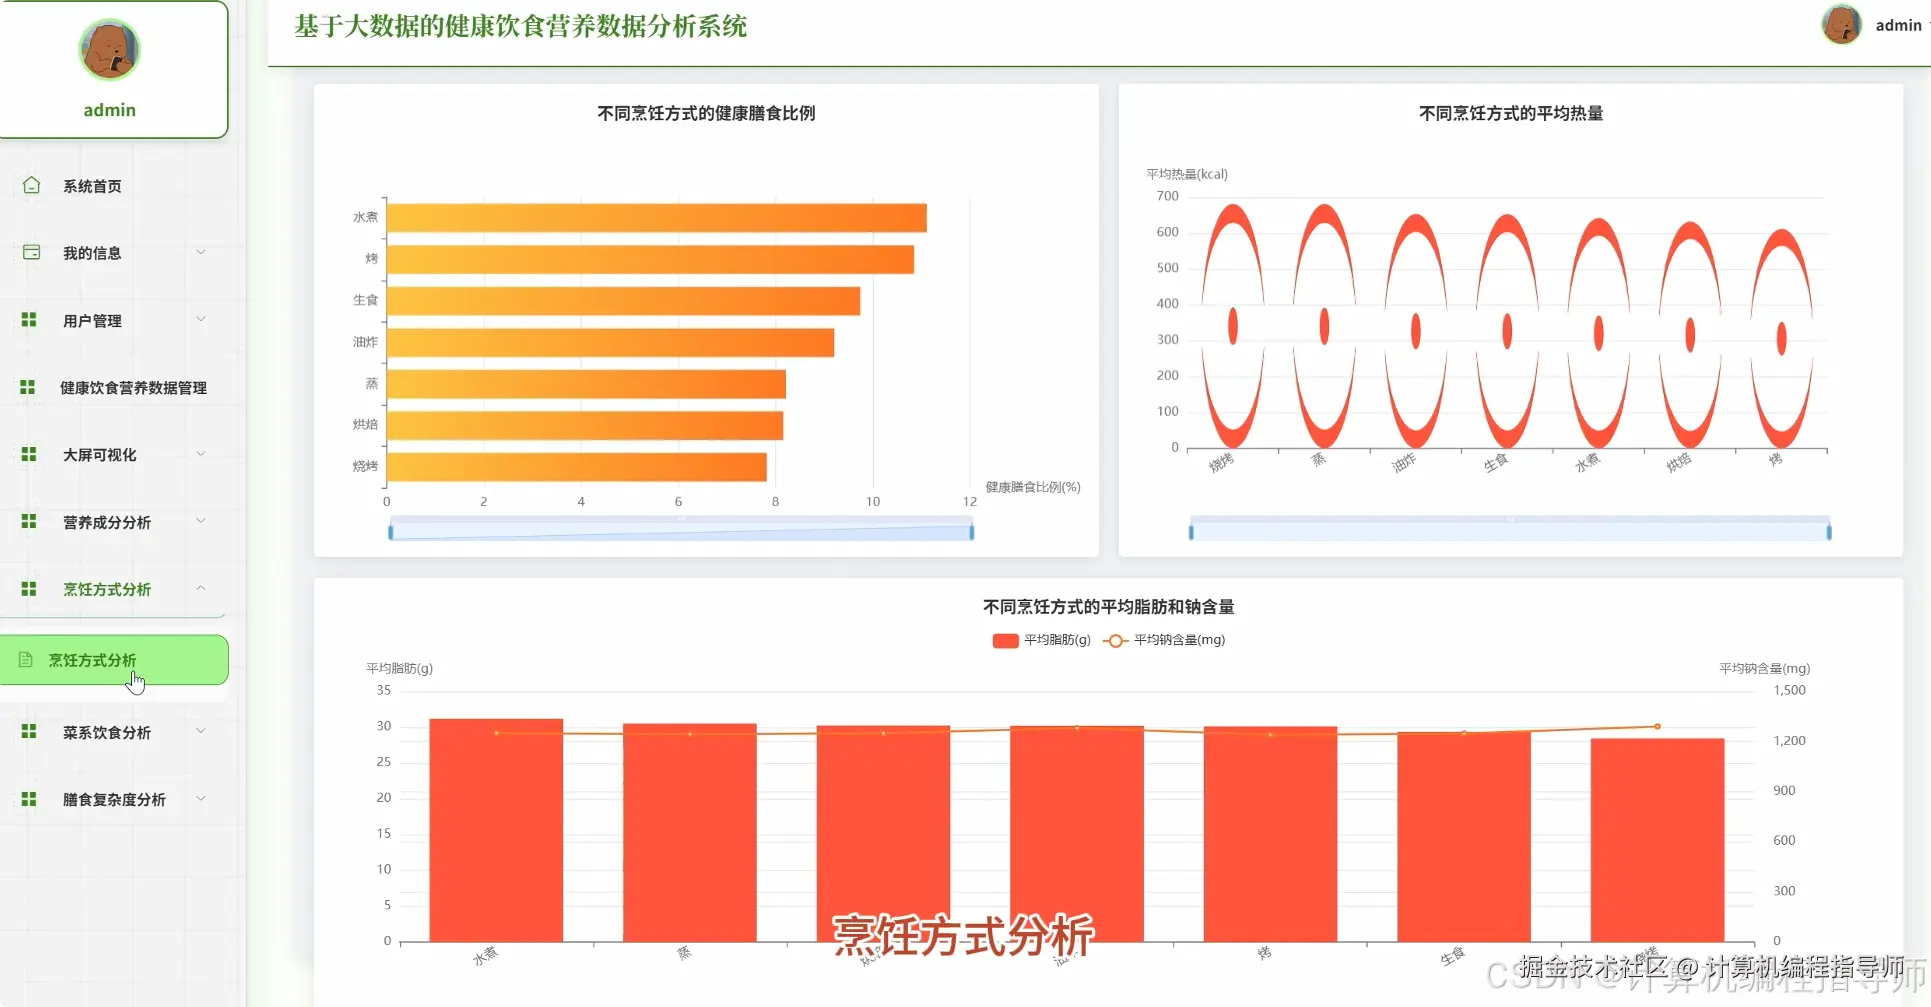Click the 烧烤 horizontal bar in healthy-diet chart
This screenshot has width=1931, height=1007.
click(577, 467)
